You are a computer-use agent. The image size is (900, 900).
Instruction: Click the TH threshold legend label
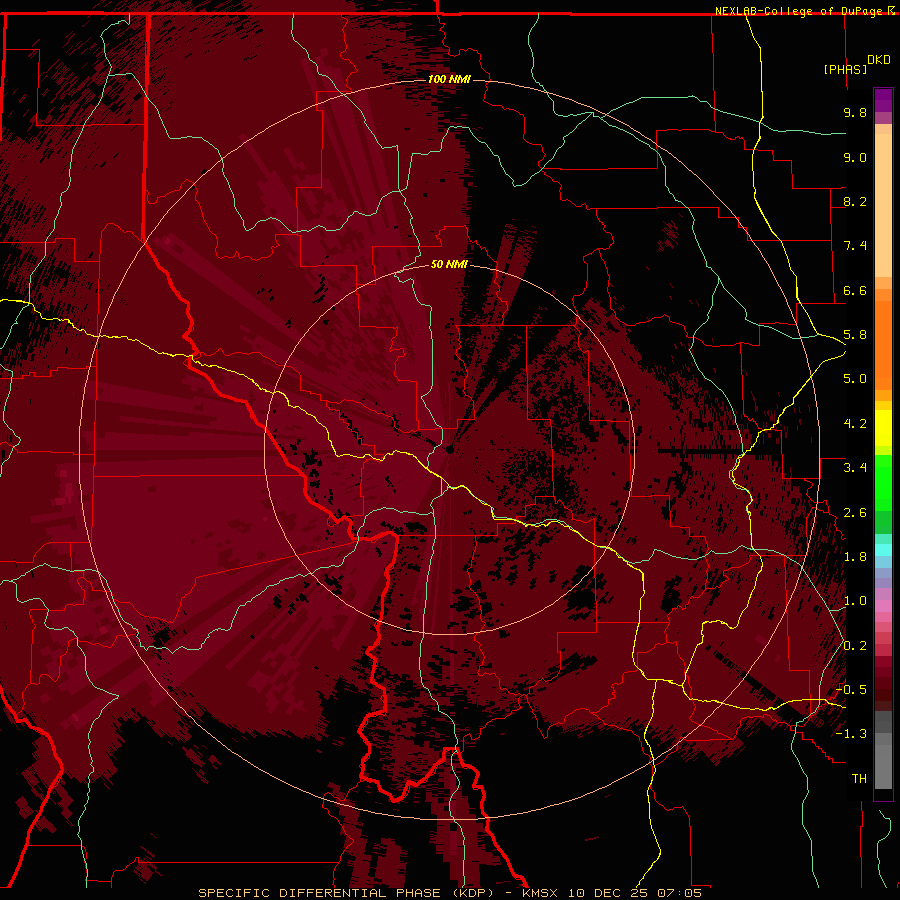[x=859, y=779]
